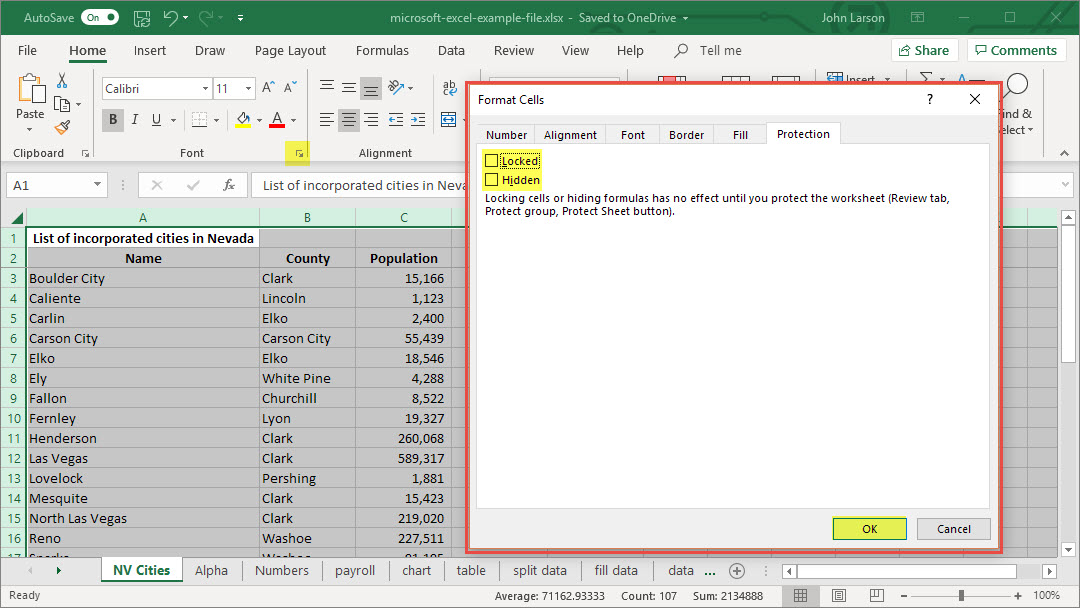Expand the font size dropdown
Screen dimensions: 1080x608
247,89
